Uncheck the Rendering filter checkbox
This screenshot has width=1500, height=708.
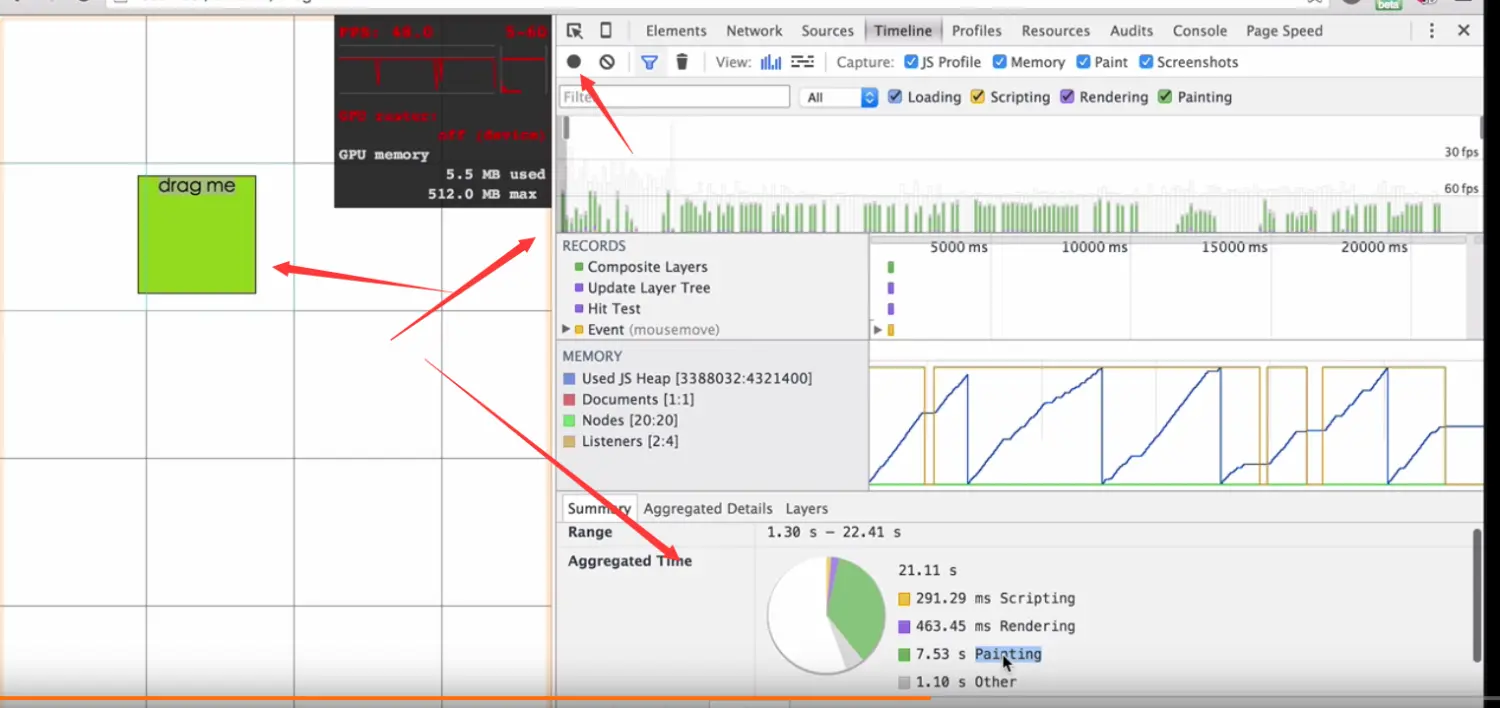(1067, 97)
